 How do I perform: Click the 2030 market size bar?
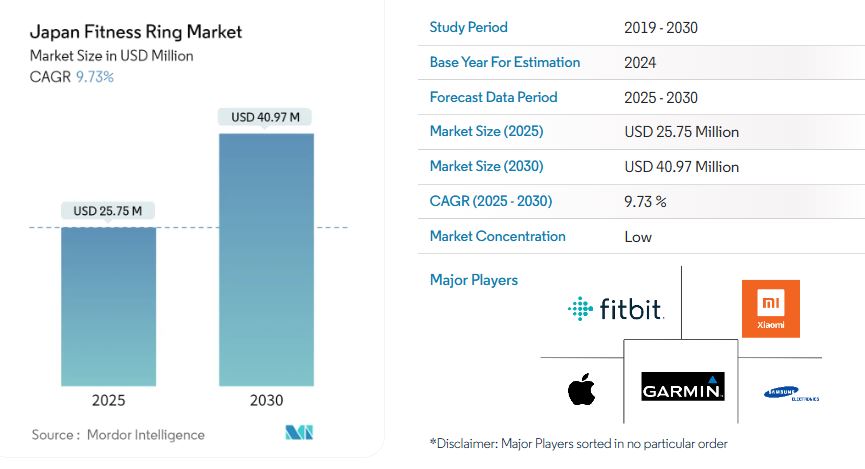click(266, 260)
